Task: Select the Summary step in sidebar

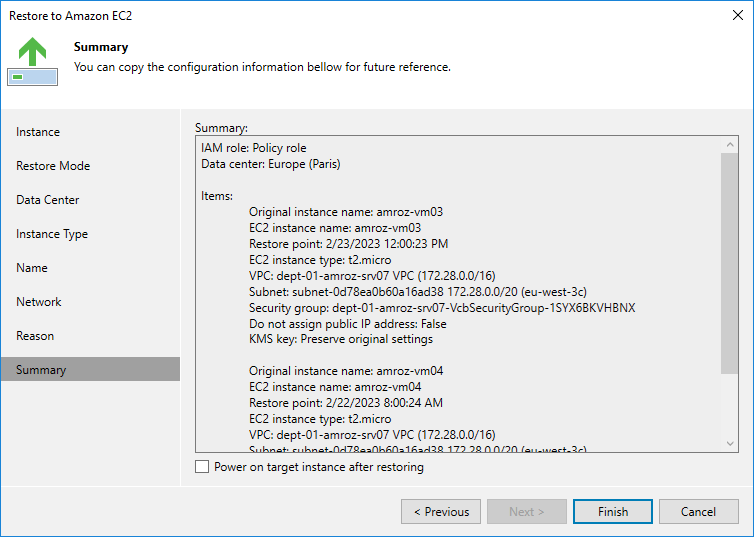Action: click(41, 370)
